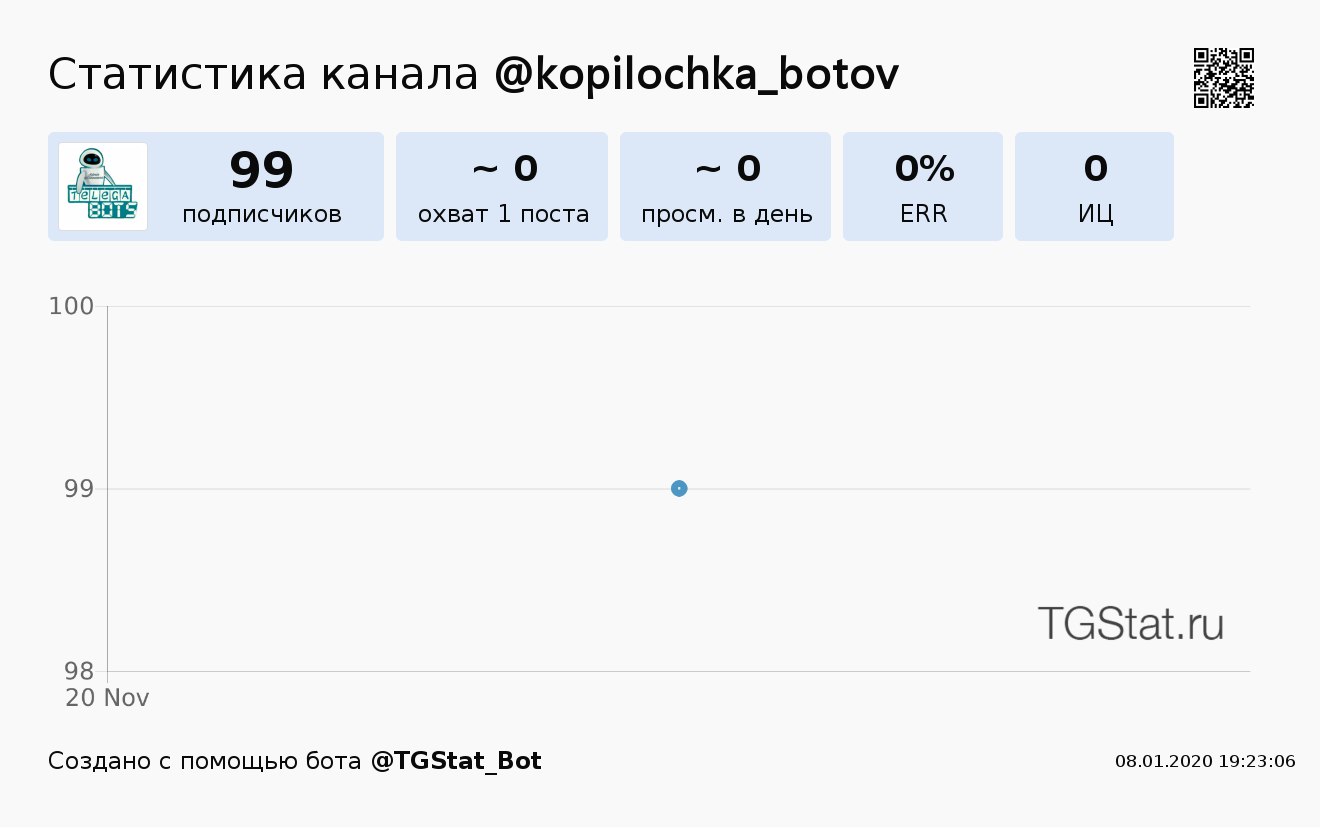The height and width of the screenshot is (828, 1320).
Task: Click the 99 y-axis label
Action: point(79,489)
